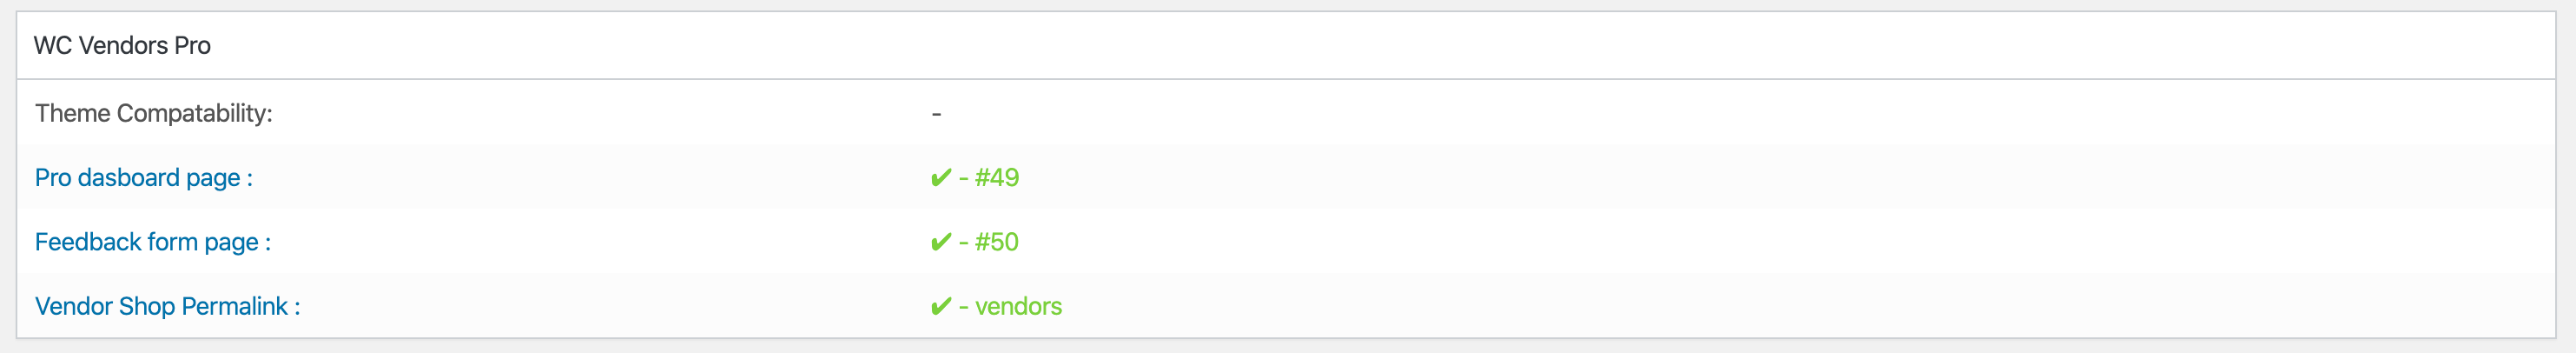Click the WC Vendors Pro heading
Image resolution: width=2576 pixels, height=353 pixels.
(x=122, y=46)
